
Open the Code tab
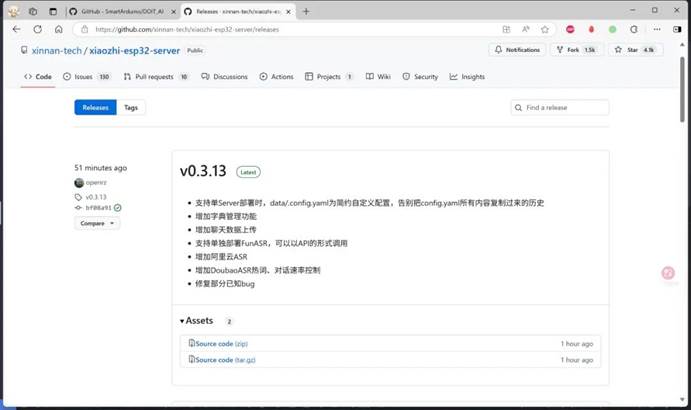pos(38,77)
